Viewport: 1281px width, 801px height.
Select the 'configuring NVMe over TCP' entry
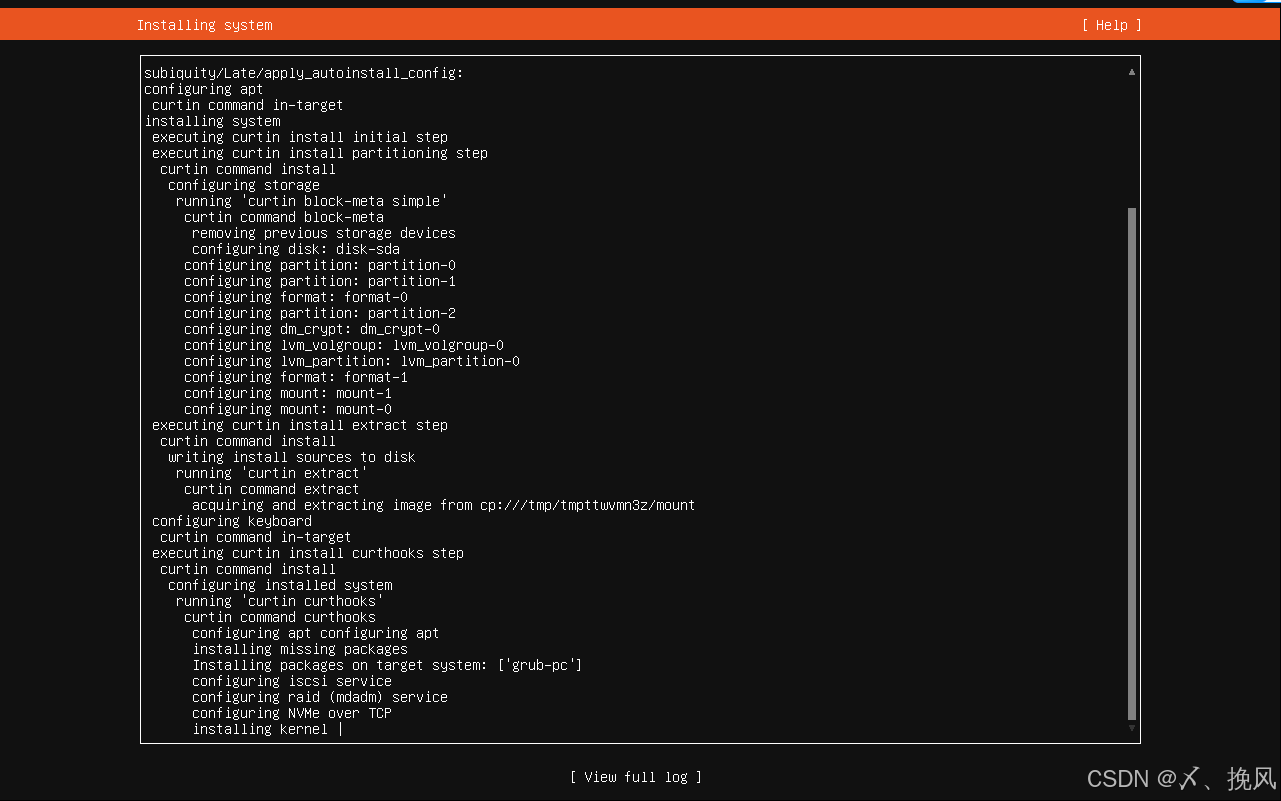click(x=291, y=713)
